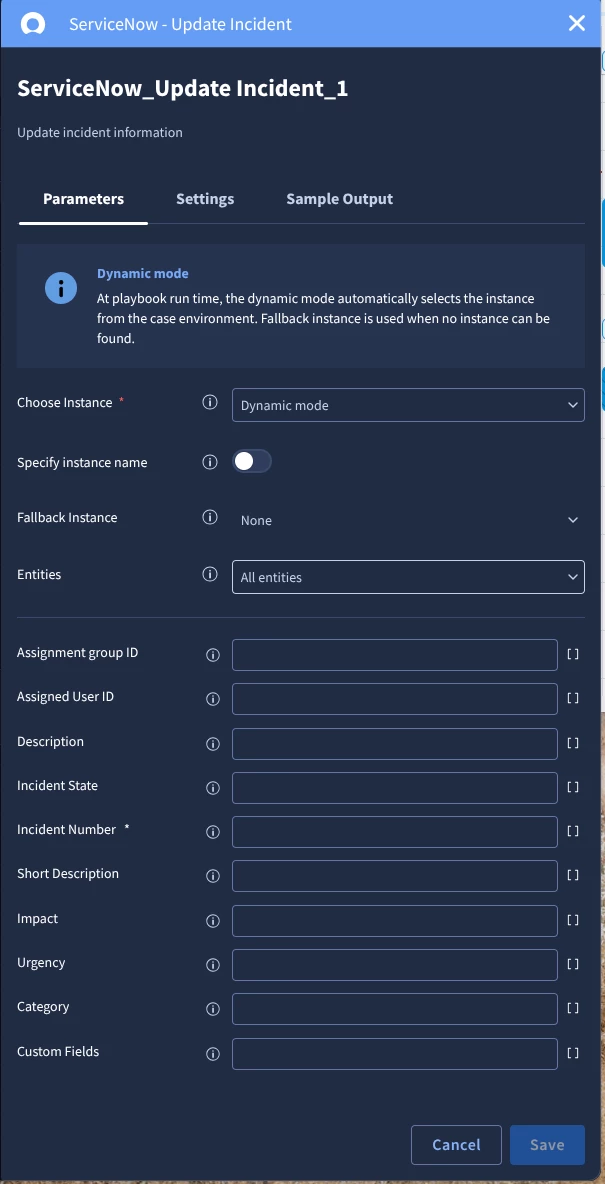
Task: Focus the Urgency input field
Action: pyautogui.click(x=394, y=965)
